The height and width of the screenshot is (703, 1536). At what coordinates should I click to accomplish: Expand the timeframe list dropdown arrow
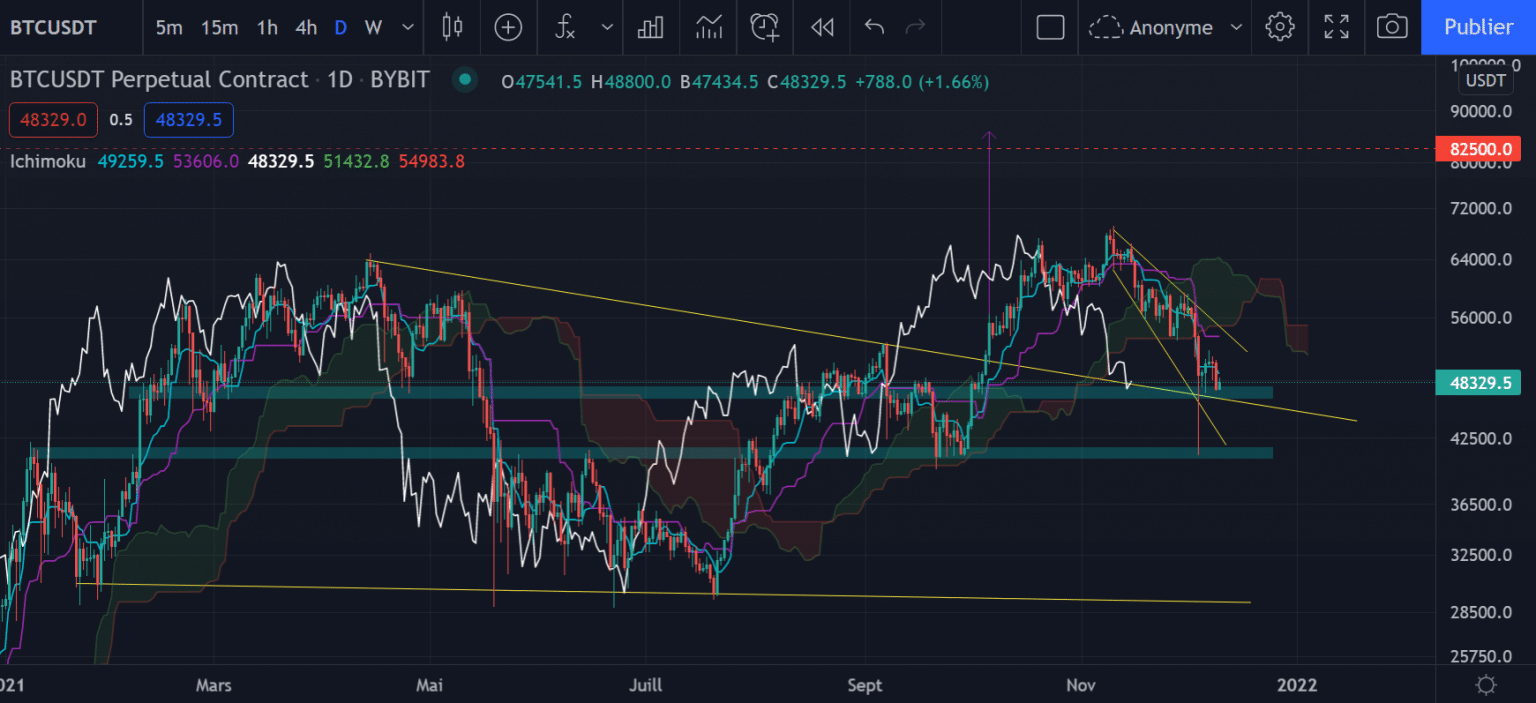(x=408, y=27)
